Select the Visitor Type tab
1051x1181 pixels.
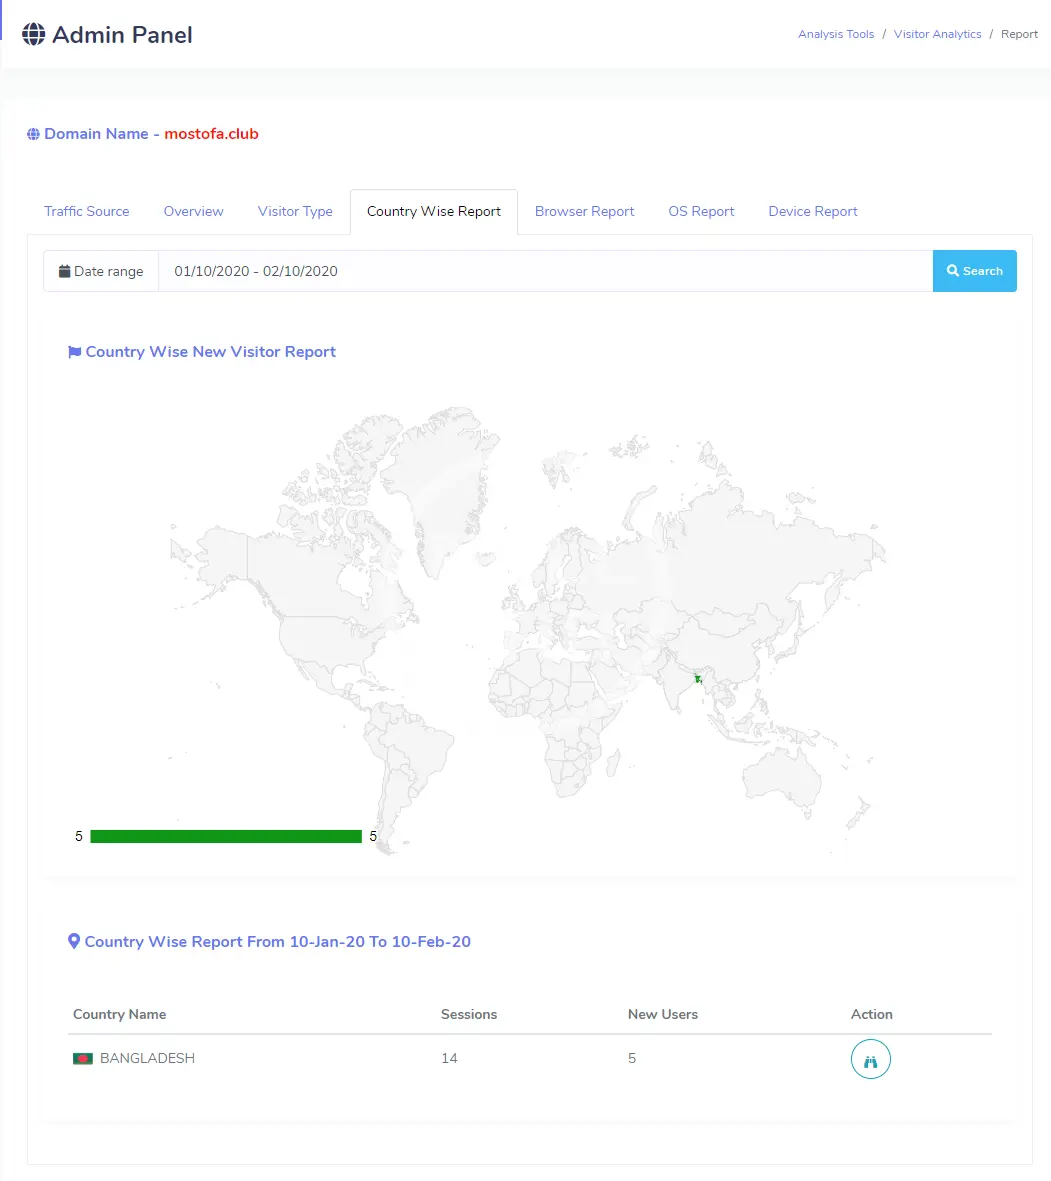(295, 212)
